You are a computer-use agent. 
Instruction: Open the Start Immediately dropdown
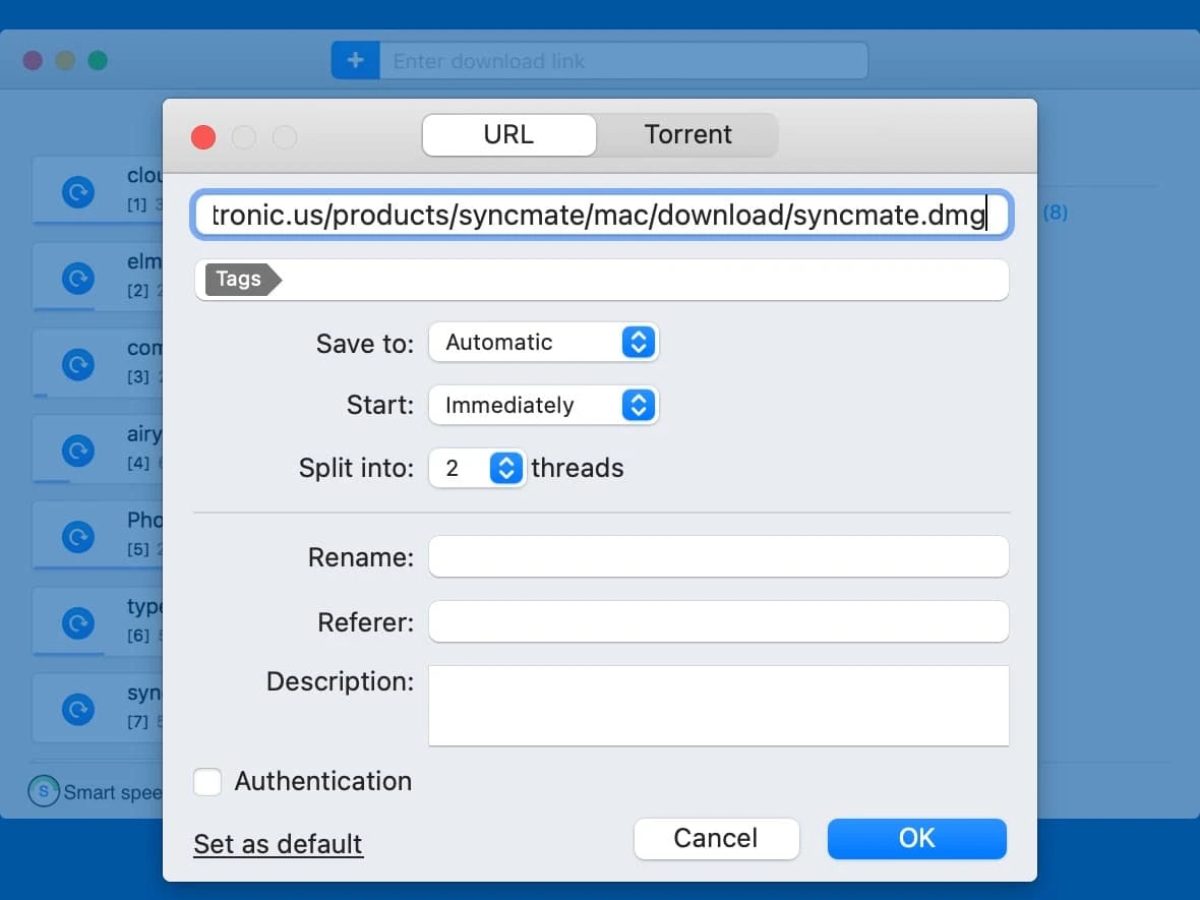tap(543, 405)
